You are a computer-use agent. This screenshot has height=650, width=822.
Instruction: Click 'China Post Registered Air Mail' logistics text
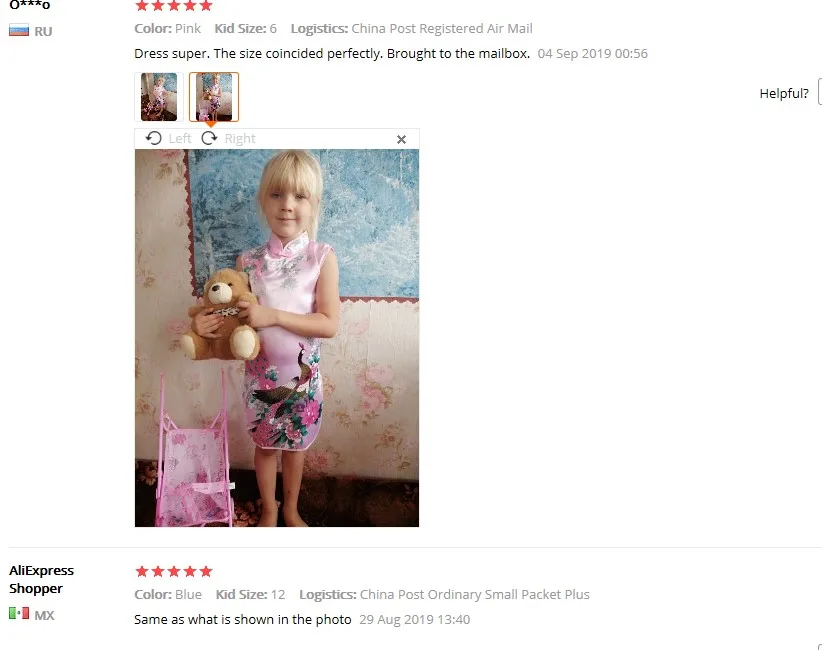tap(442, 29)
